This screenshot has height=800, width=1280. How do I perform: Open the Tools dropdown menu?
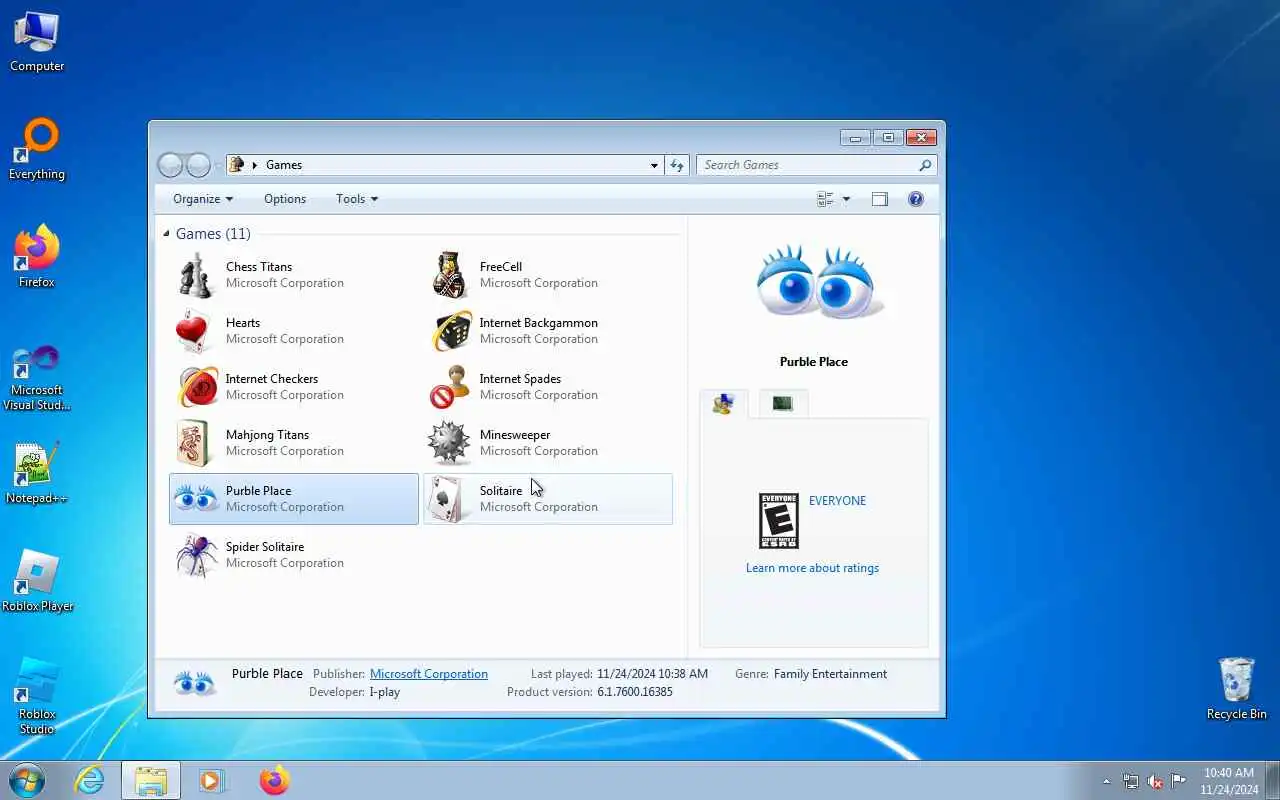(357, 199)
